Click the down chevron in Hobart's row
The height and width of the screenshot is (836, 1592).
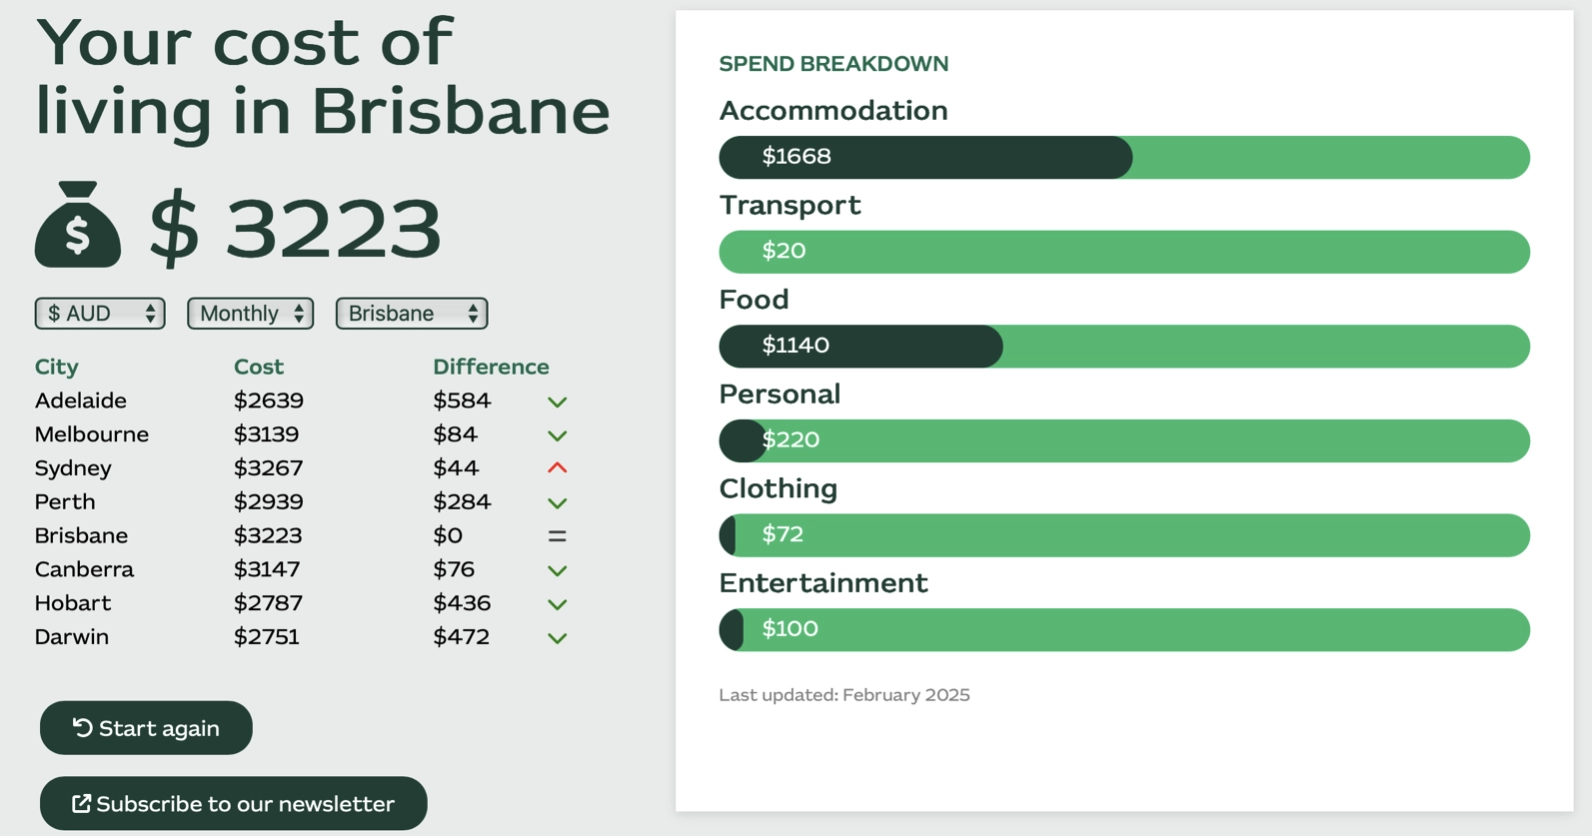(557, 604)
